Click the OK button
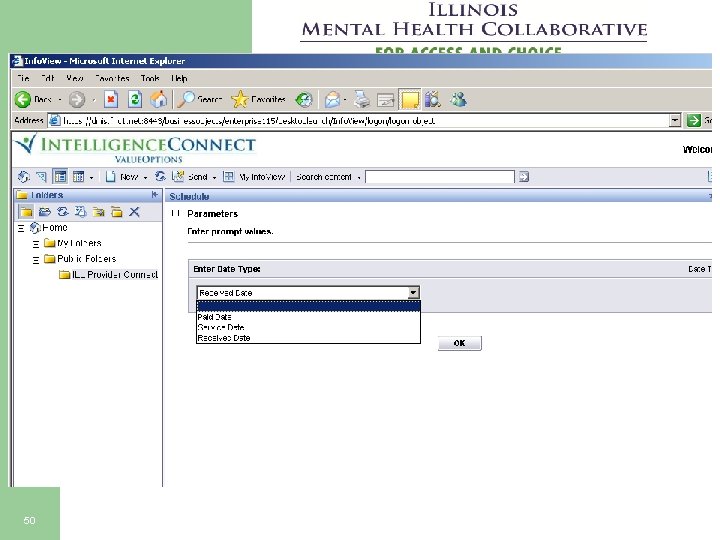Screen dimensions: 720x540 (x=460, y=343)
